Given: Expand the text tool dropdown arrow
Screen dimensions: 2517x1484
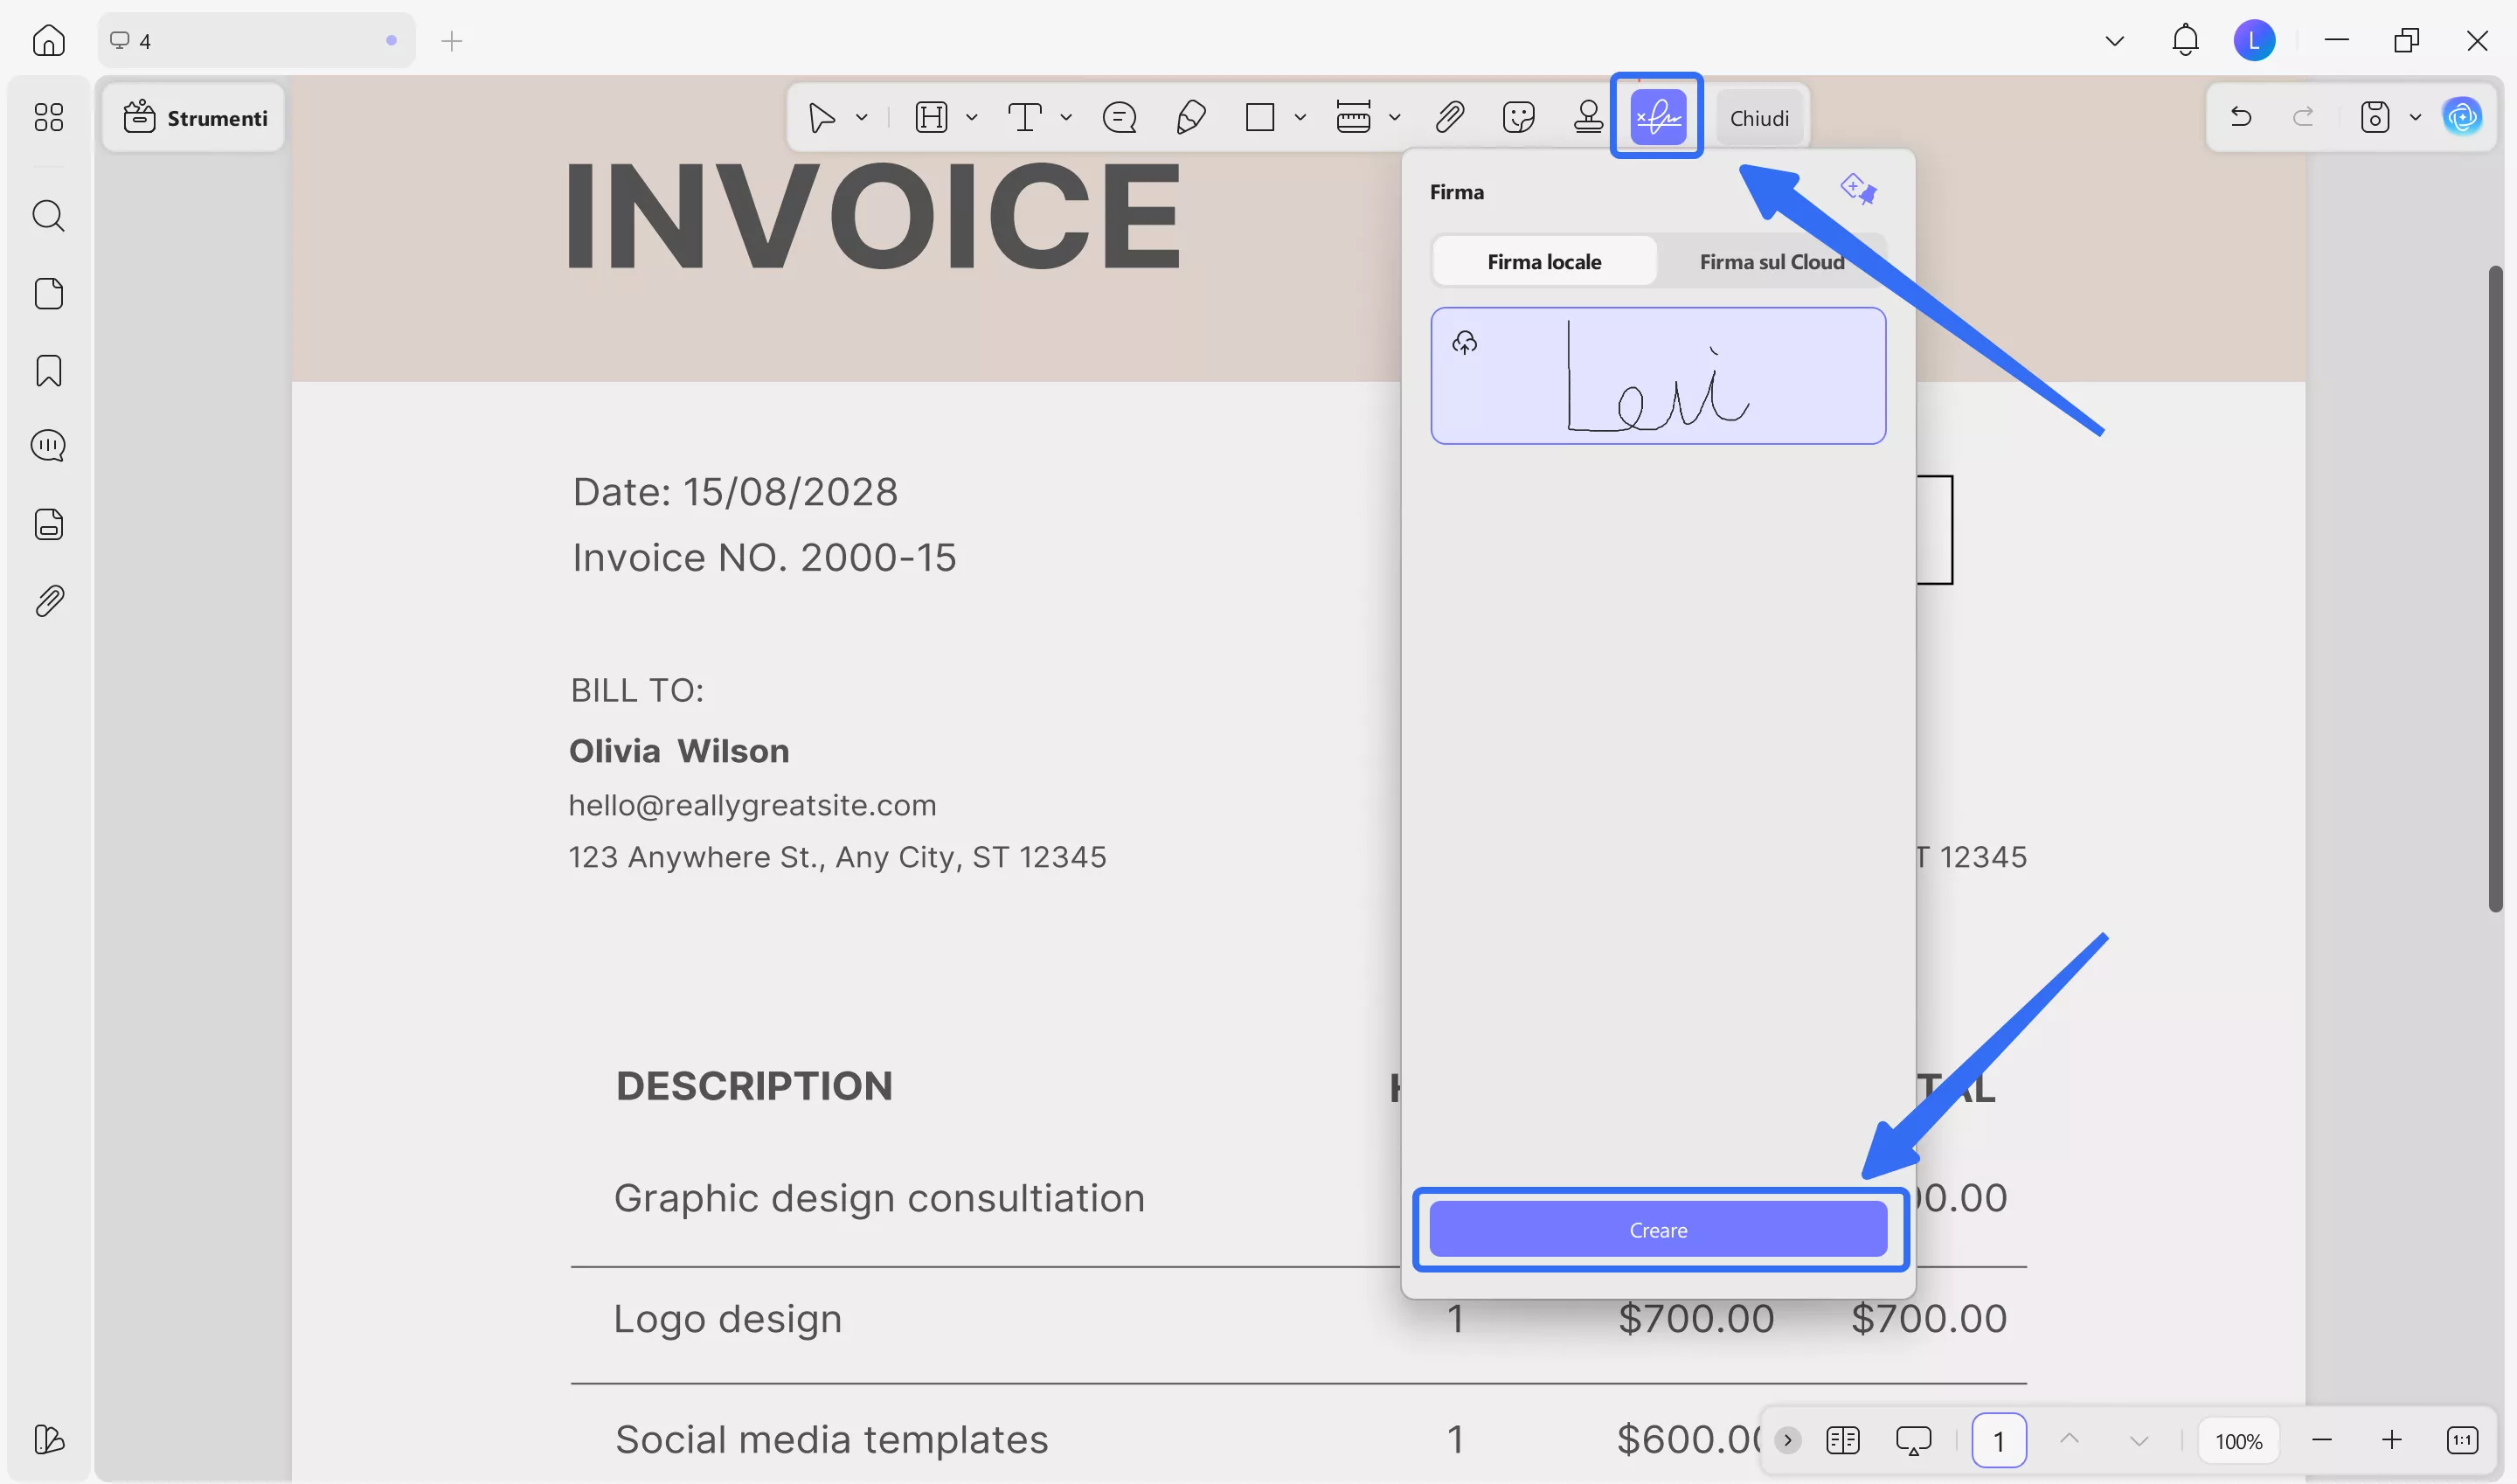Looking at the screenshot, I should pyautogui.click(x=1066, y=118).
